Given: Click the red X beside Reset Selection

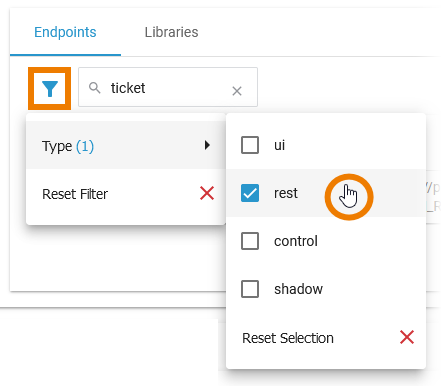Looking at the screenshot, I should tap(407, 337).
